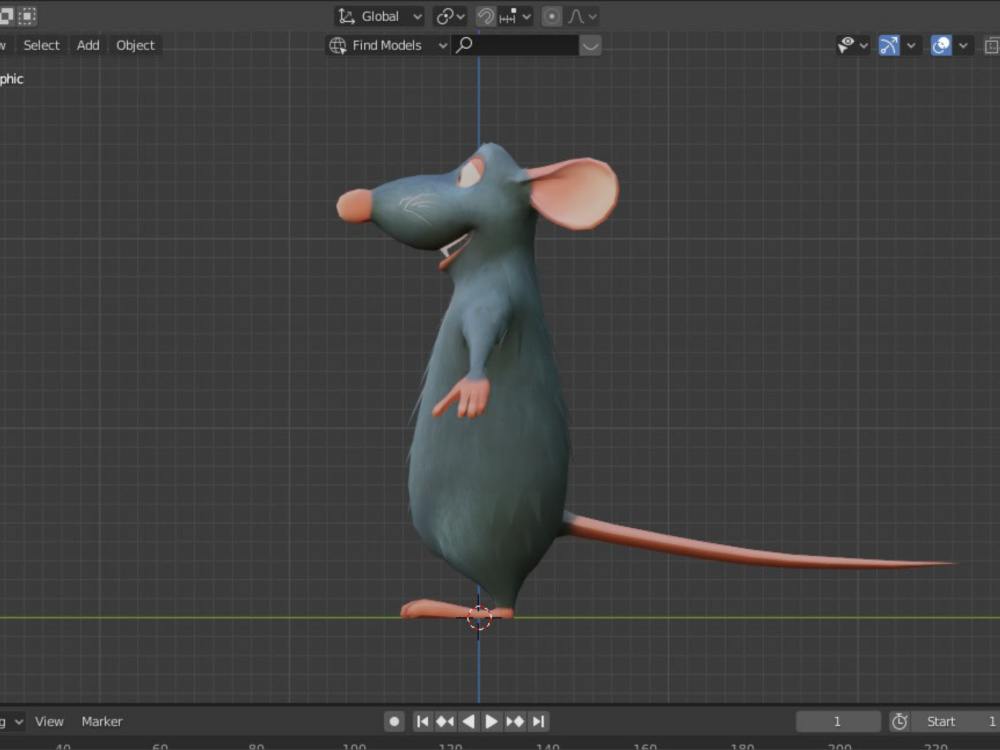Jump to the last frame
This screenshot has width=1000, height=750.
(x=538, y=721)
